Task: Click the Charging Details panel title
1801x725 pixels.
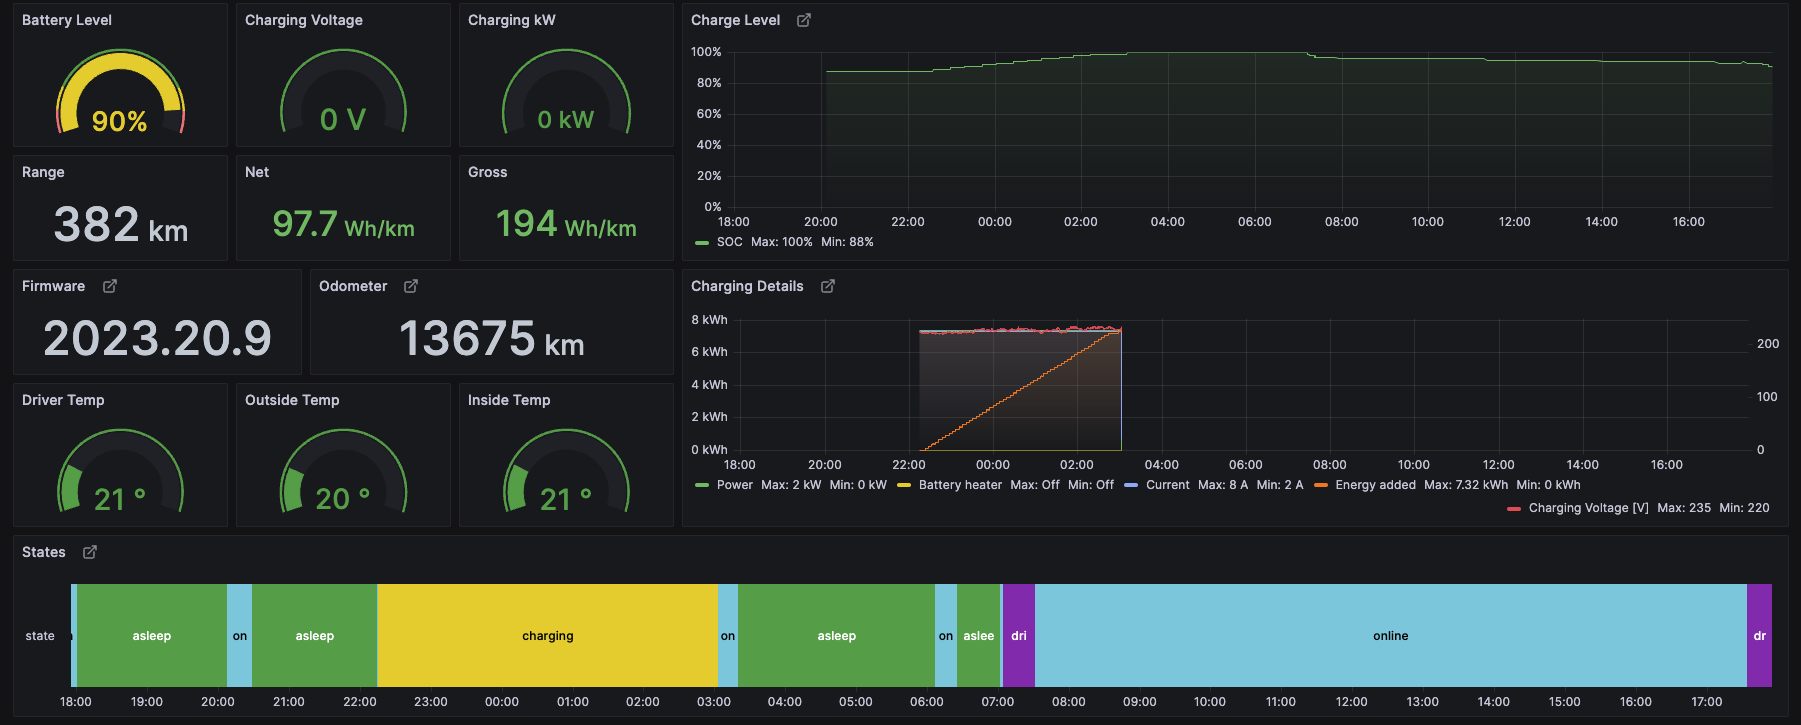Action: coord(747,286)
